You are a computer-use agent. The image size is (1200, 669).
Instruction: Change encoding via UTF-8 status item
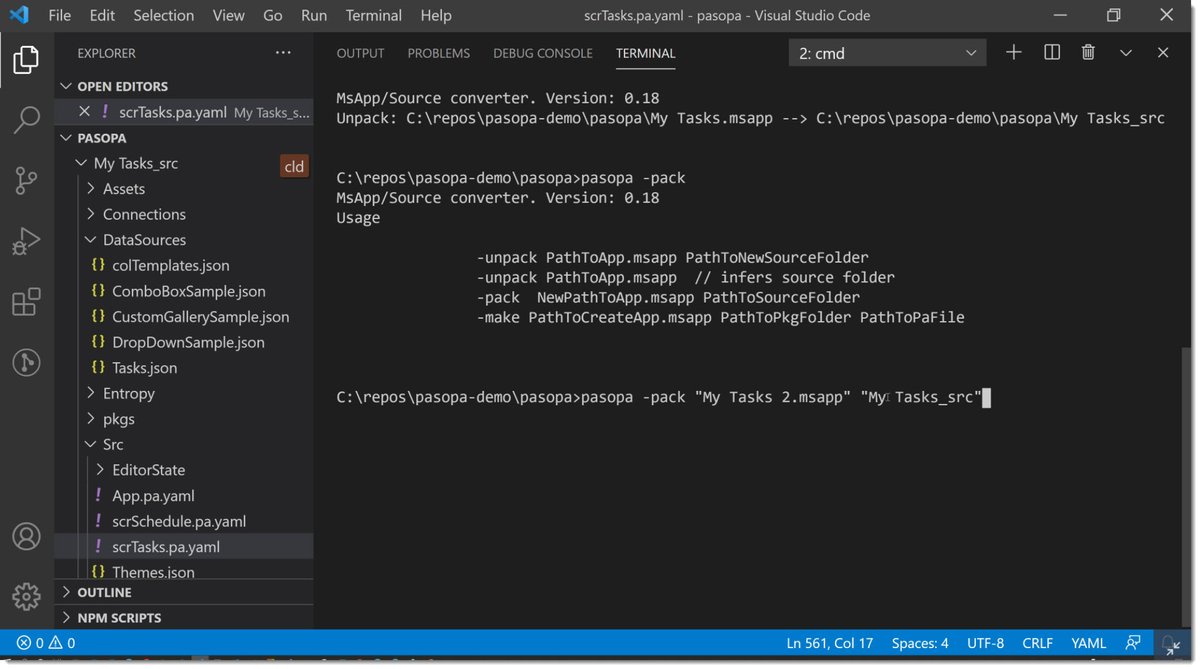pos(985,643)
